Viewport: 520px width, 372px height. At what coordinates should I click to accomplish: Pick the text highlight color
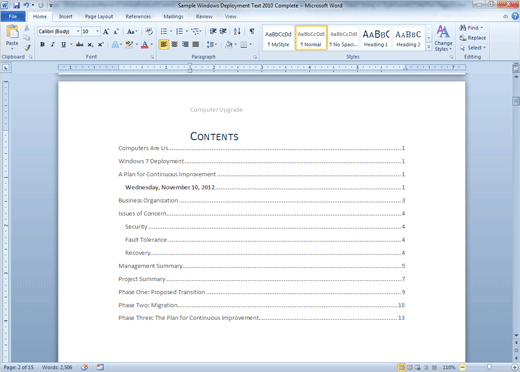click(x=129, y=44)
